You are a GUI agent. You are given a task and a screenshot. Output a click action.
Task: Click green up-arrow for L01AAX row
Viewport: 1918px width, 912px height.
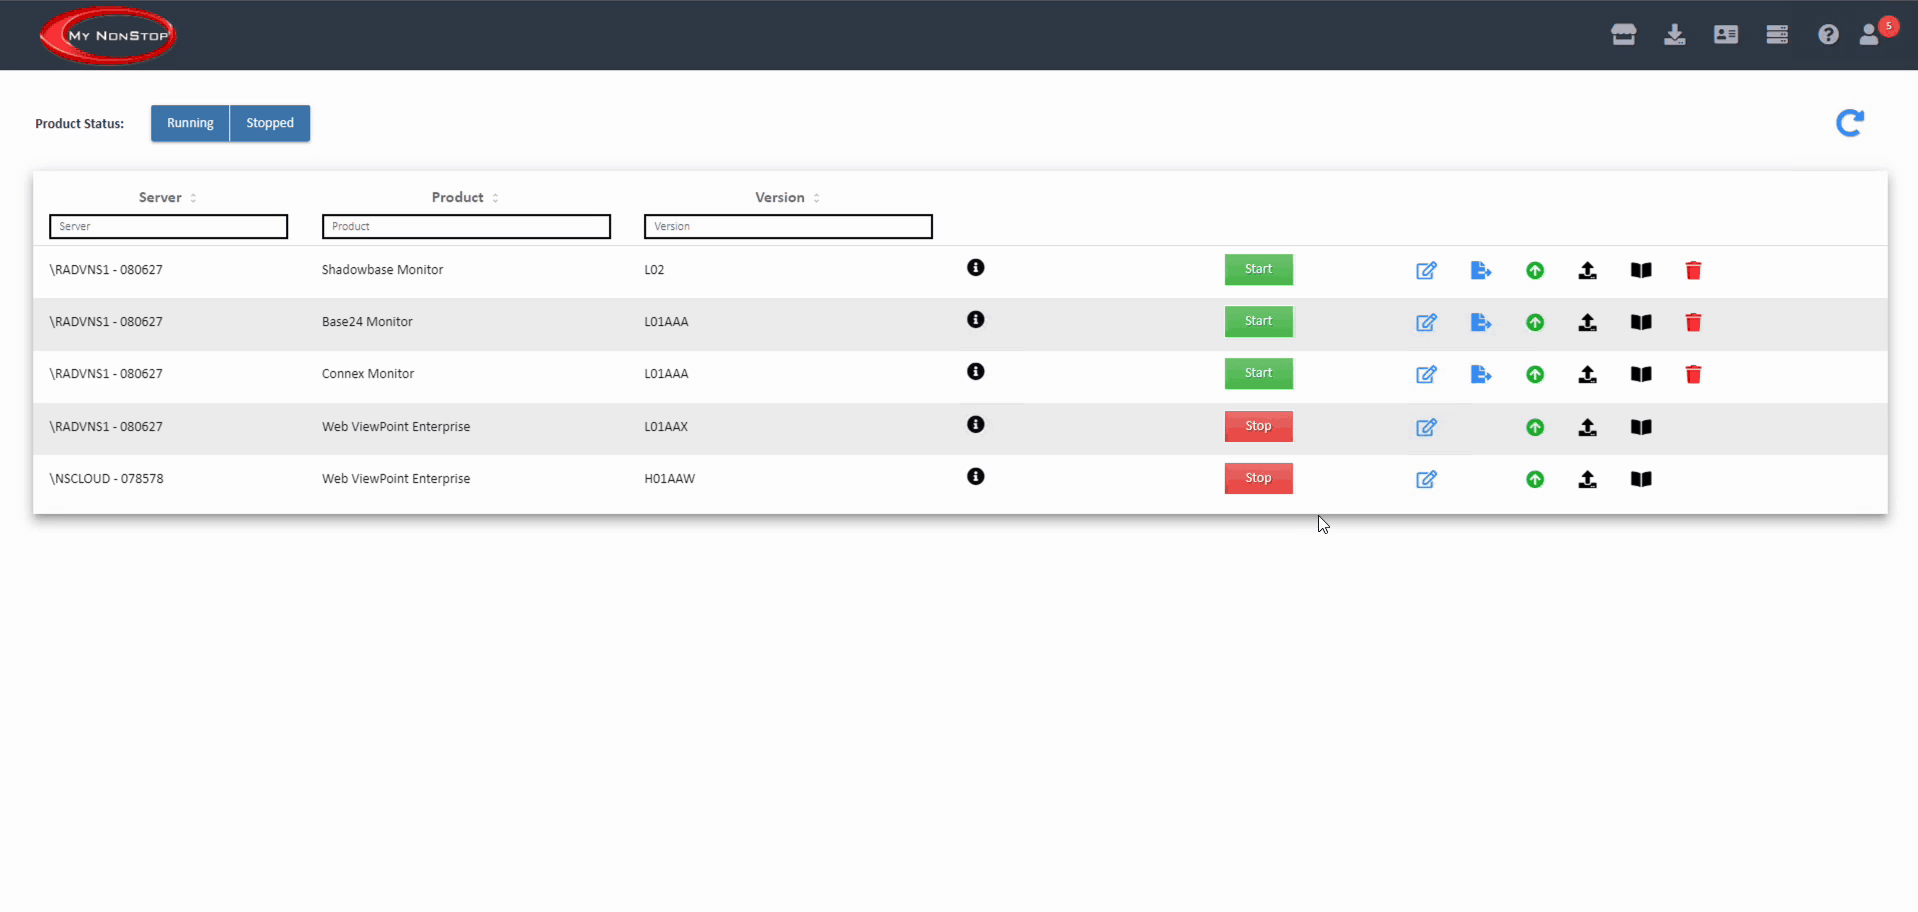point(1535,427)
